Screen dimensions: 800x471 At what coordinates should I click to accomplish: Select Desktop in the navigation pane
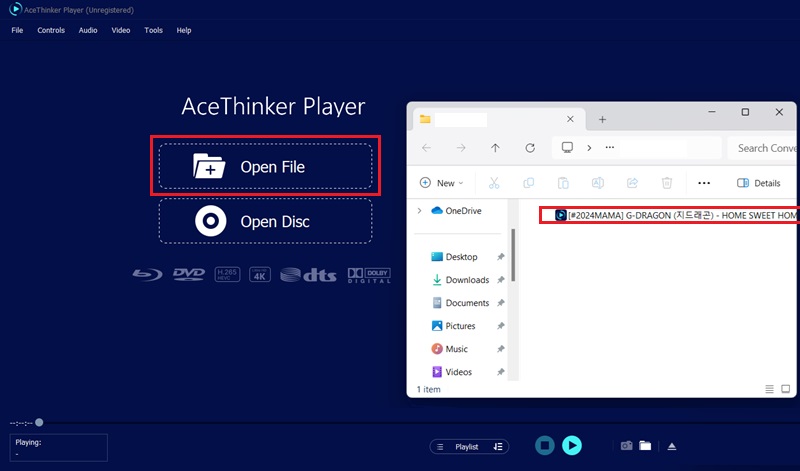(454, 257)
